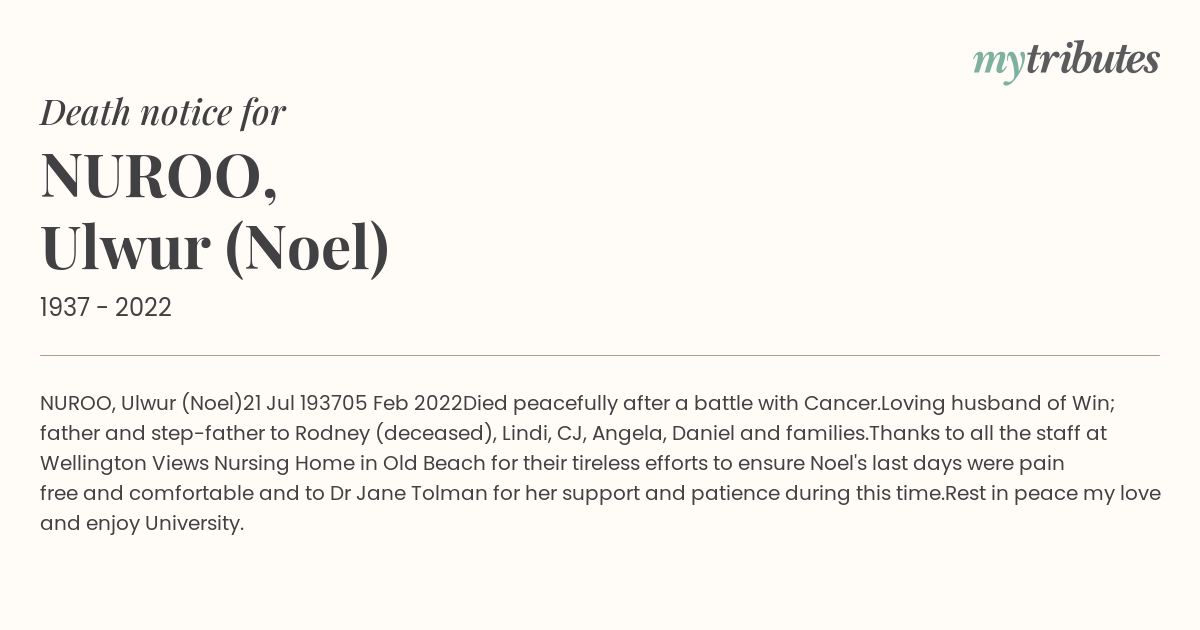
Task: Select the 'Death notice for' heading
Action: (x=163, y=112)
